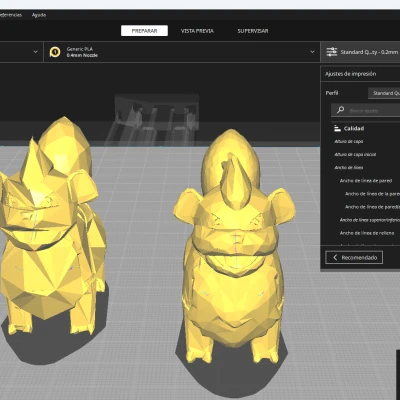Select the Ancho de línea de relleno setting
This screenshot has height=400, width=400.
367,233
